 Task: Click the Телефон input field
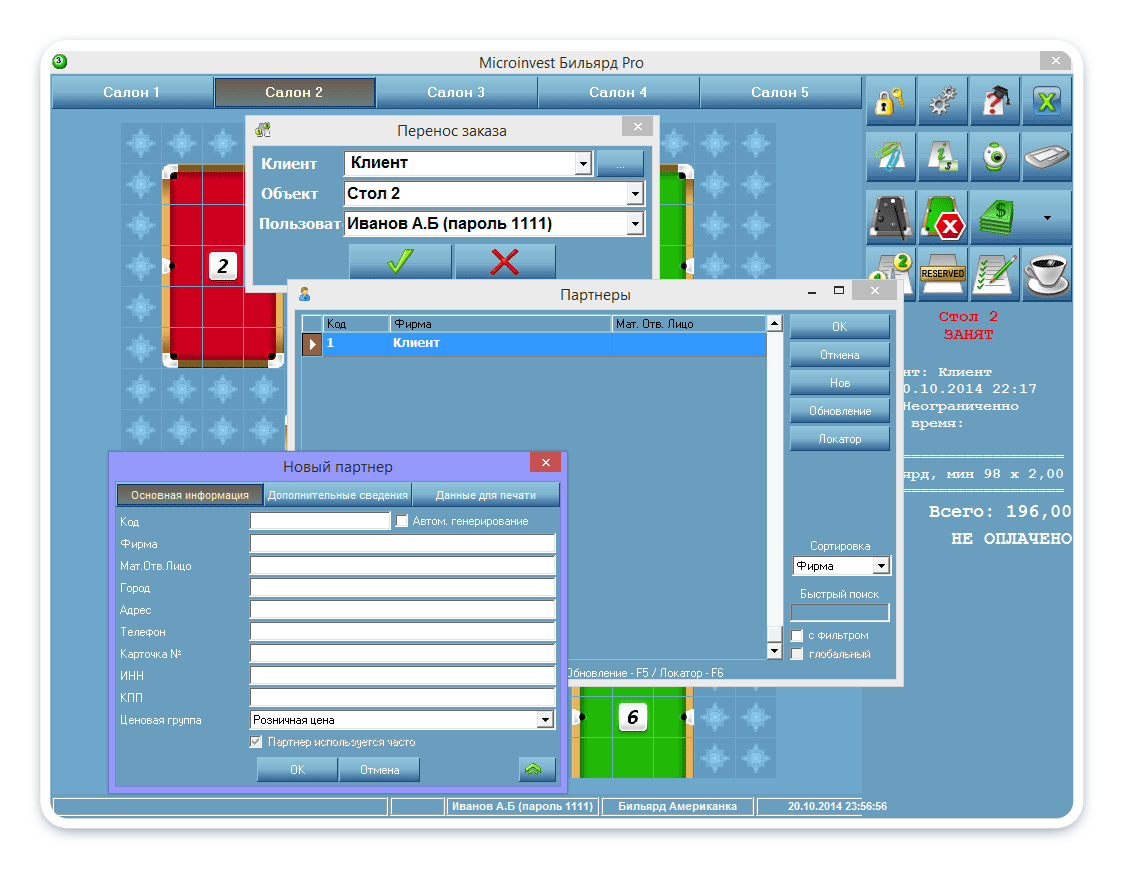402,632
